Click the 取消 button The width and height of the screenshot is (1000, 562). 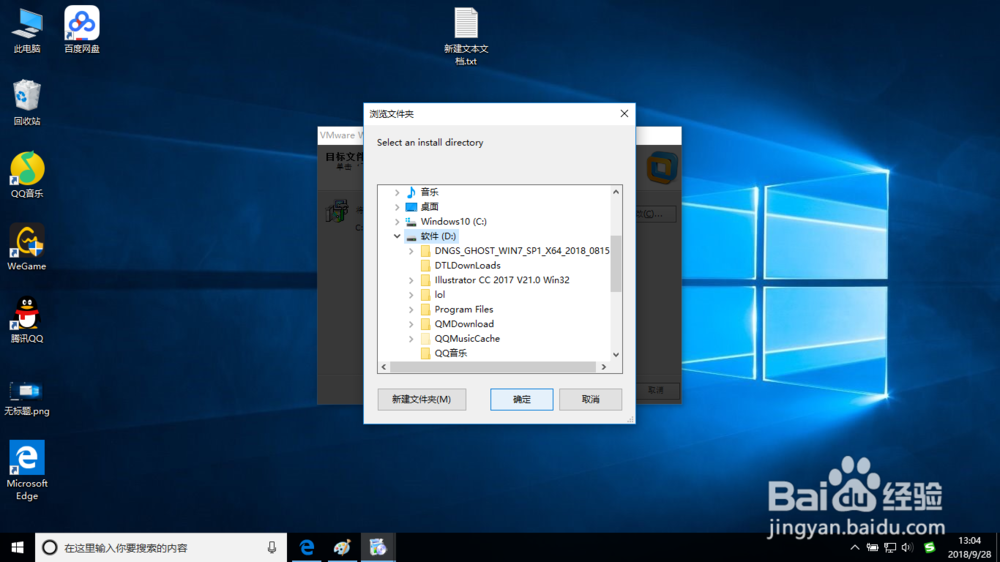[591, 399]
